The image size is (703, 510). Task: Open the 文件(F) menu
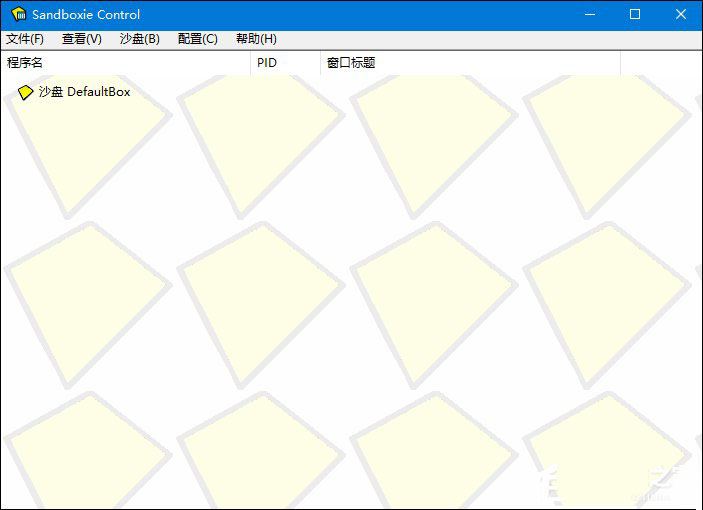[25, 39]
